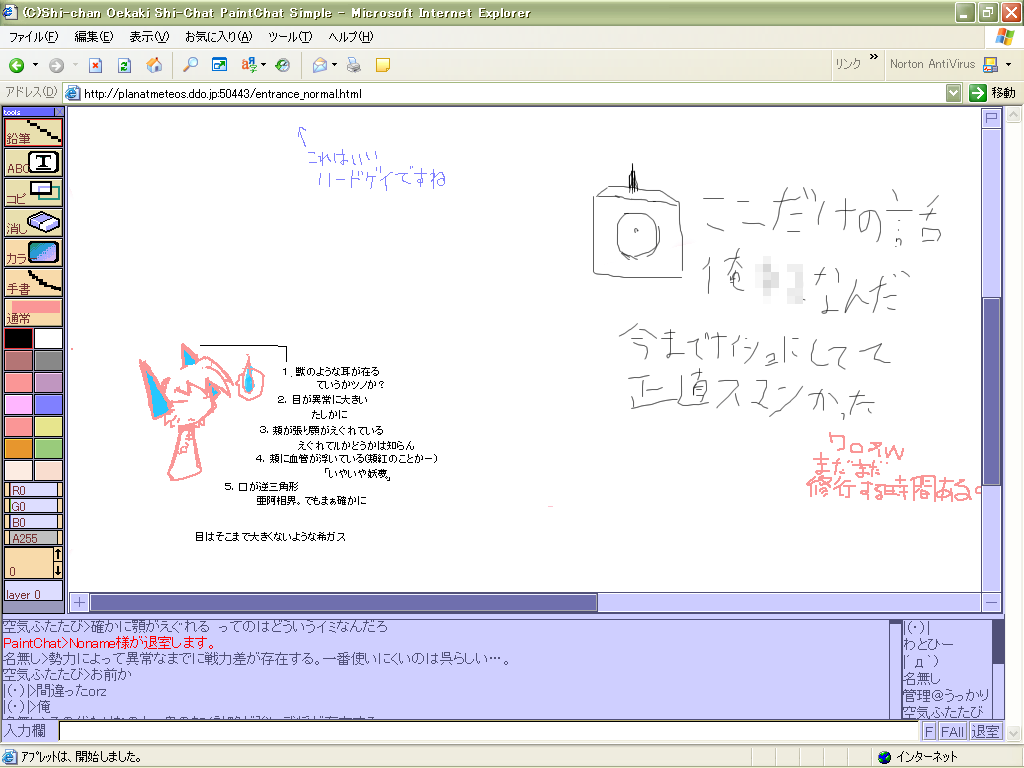Screen dimensions: 1024x768
Task: Click the canvas plus zoom button
Action: 79,602
